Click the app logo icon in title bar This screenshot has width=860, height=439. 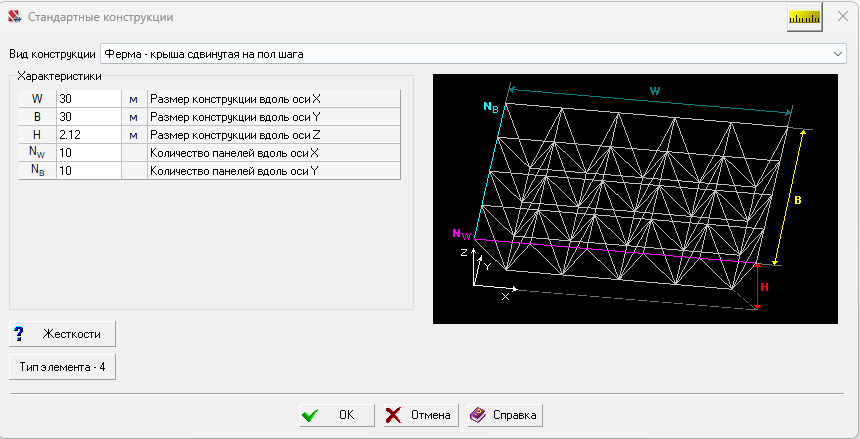tap(15, 17)
